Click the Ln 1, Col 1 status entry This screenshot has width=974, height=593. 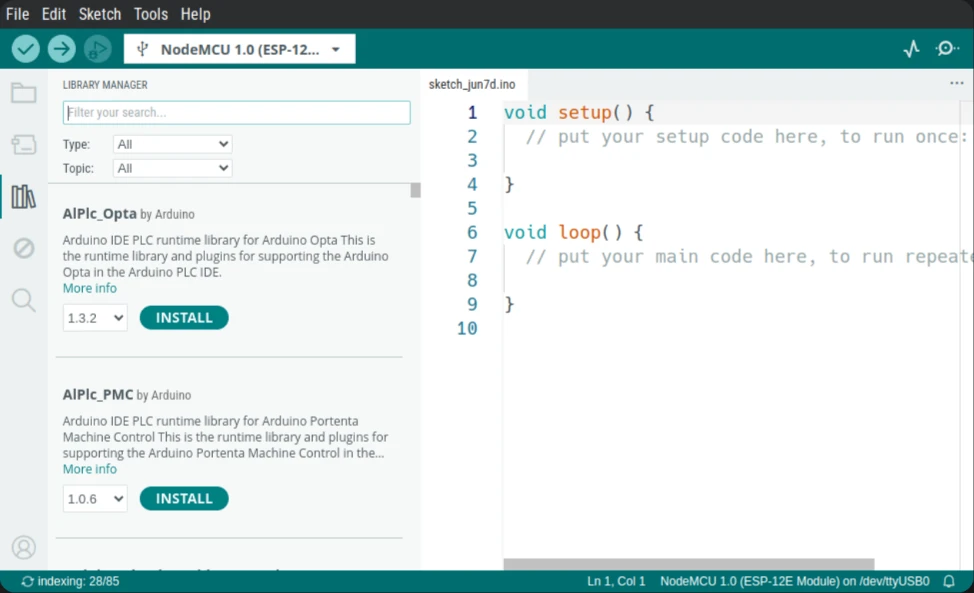(x=616, y=581)
